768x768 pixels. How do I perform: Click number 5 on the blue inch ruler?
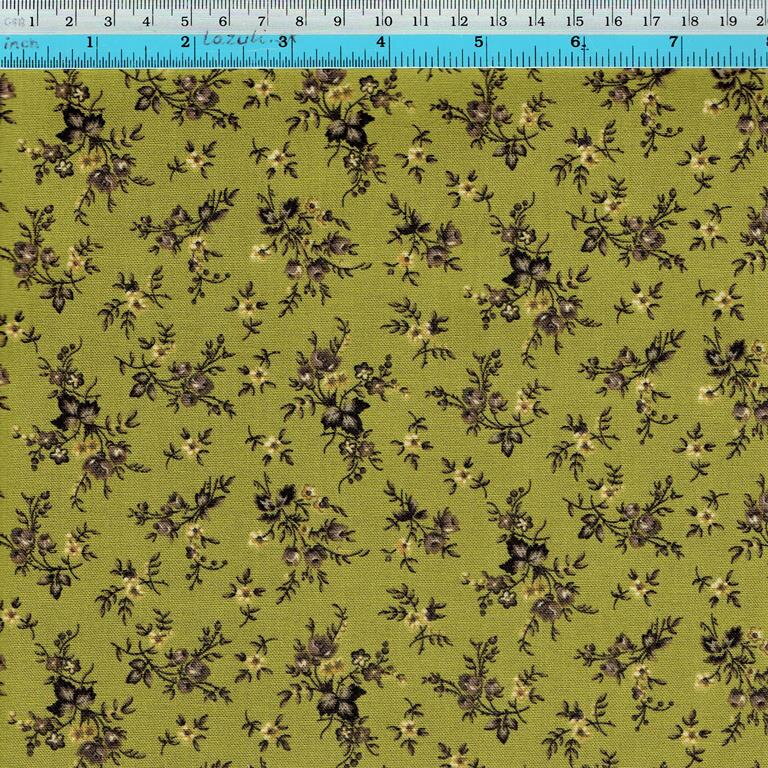point(479,42)
